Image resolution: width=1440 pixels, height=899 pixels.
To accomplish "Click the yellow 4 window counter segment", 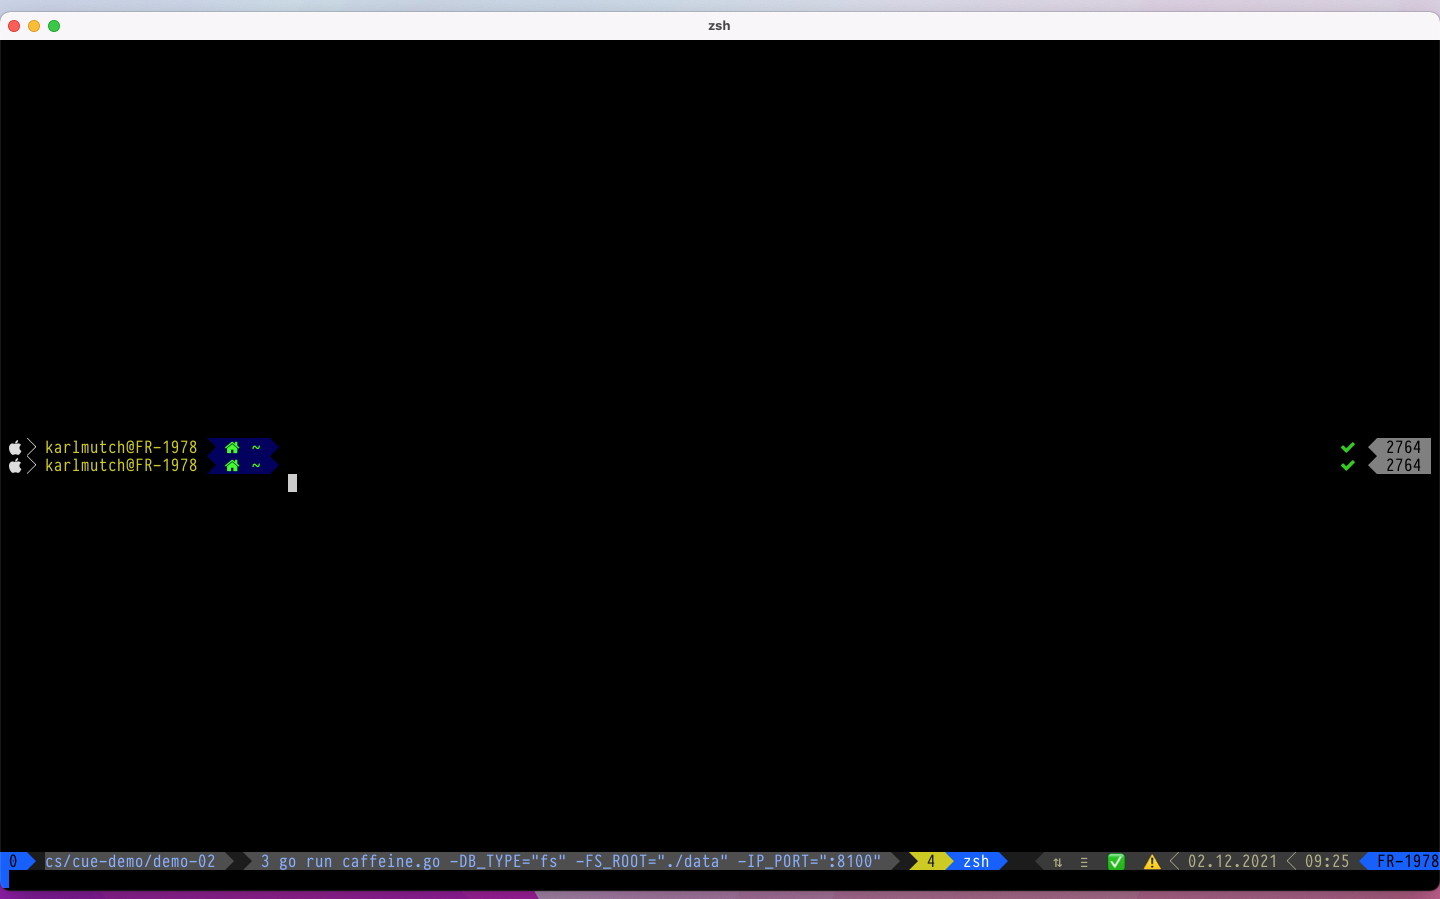I will click(x=930, y=861).
